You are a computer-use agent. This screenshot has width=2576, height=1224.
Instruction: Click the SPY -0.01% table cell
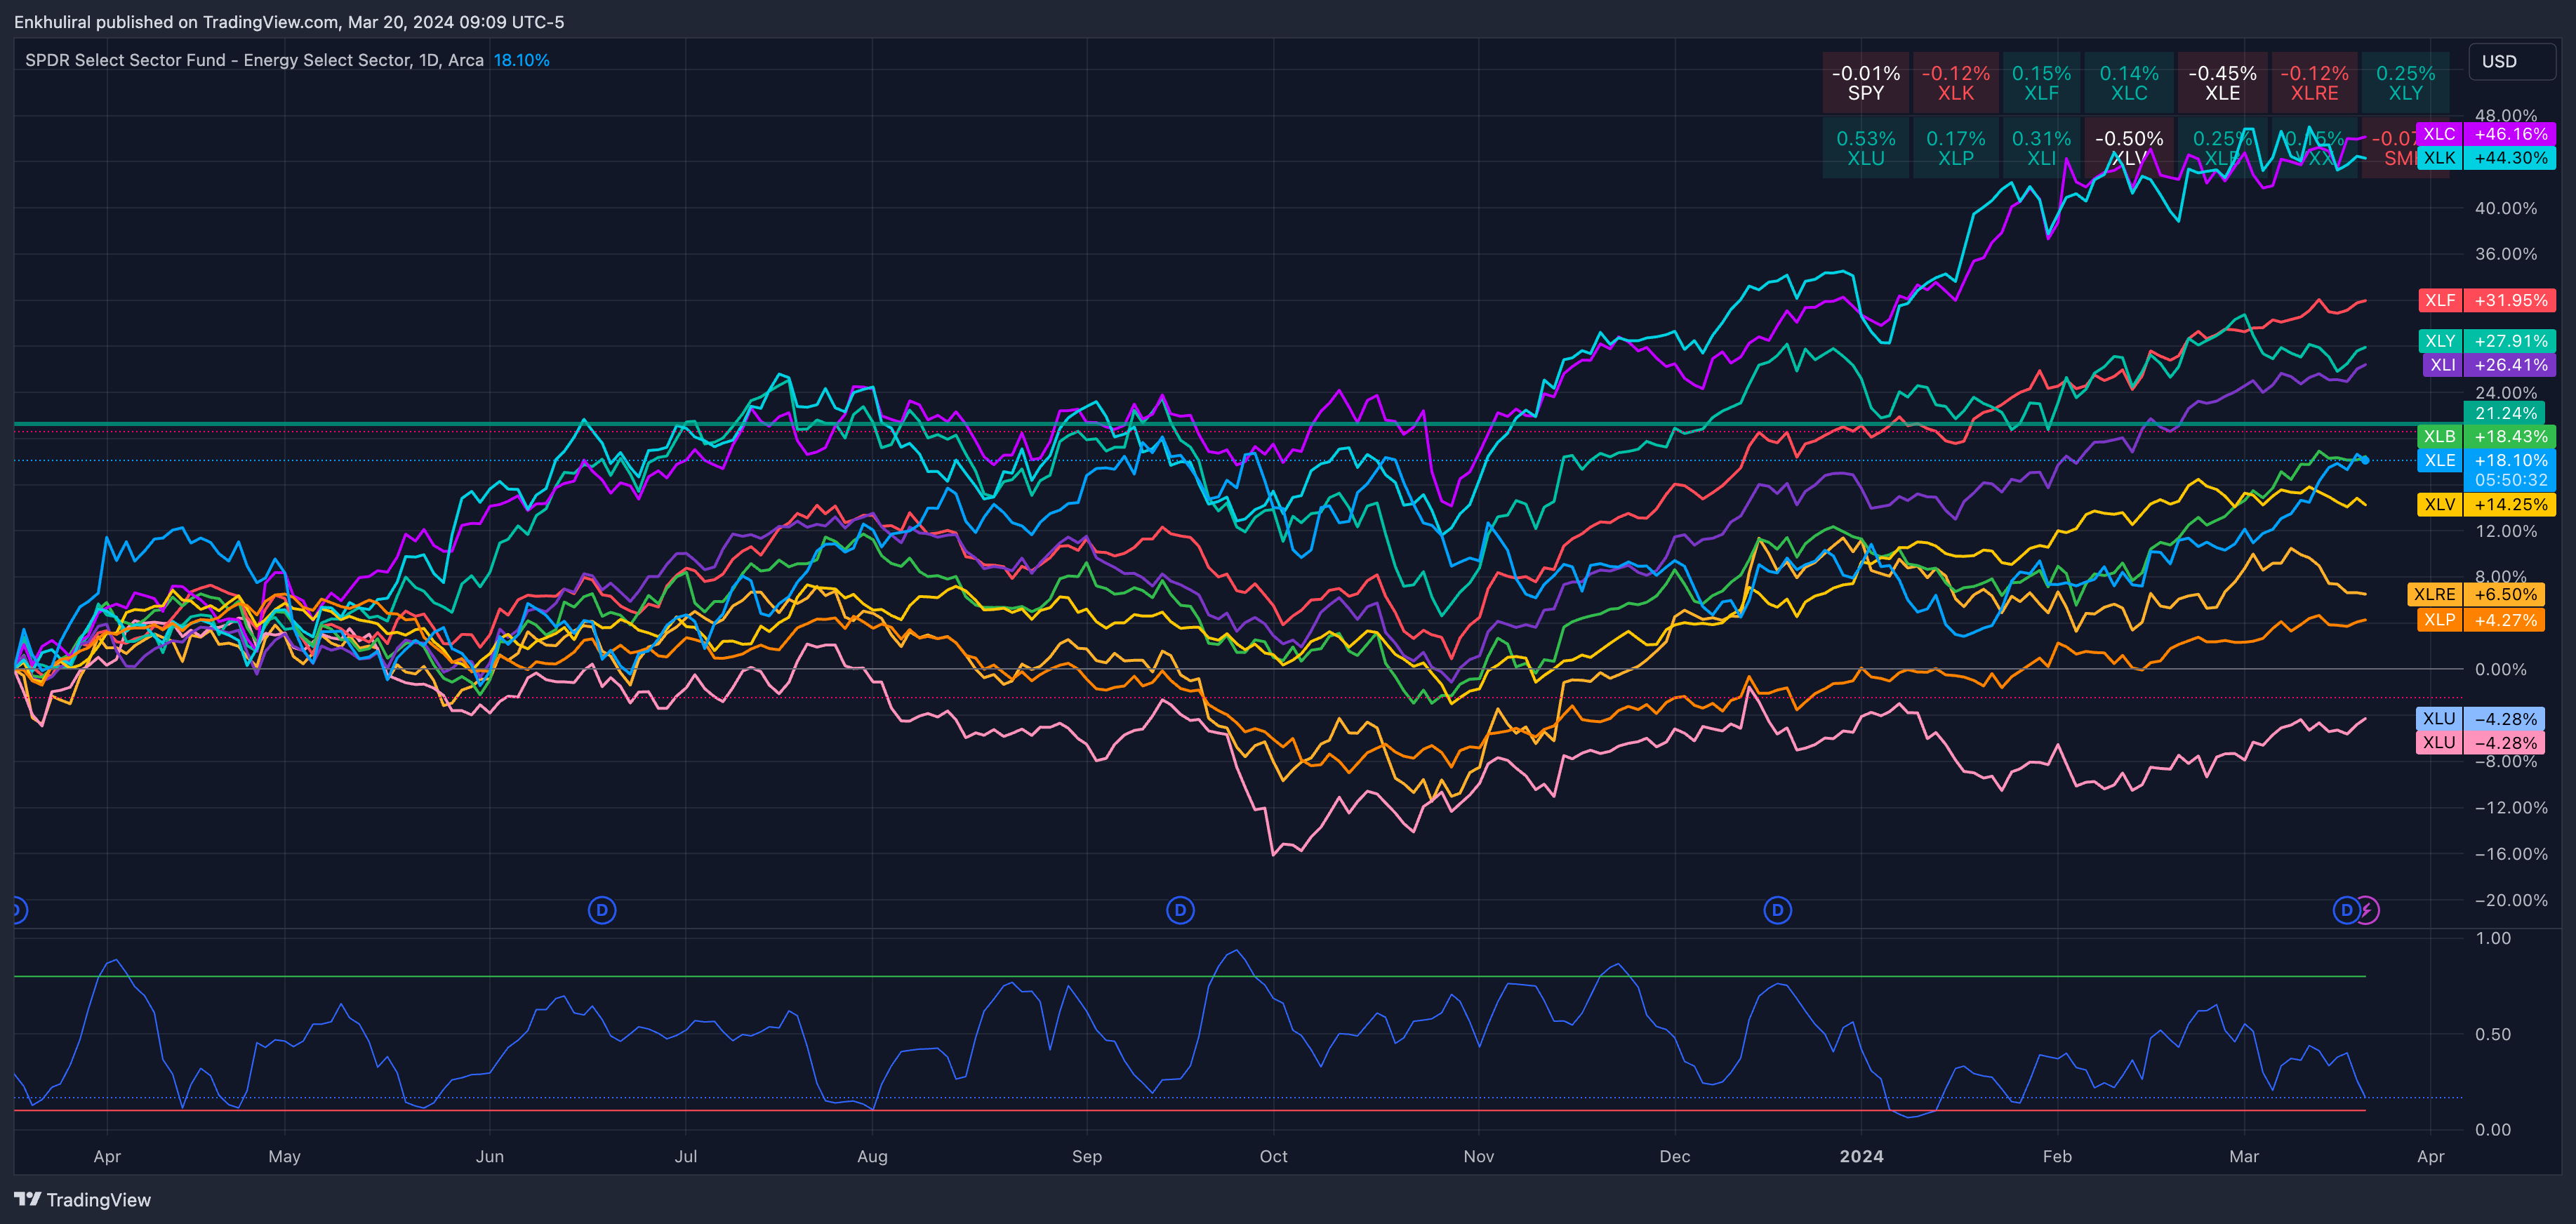[x=1865, y=83]
